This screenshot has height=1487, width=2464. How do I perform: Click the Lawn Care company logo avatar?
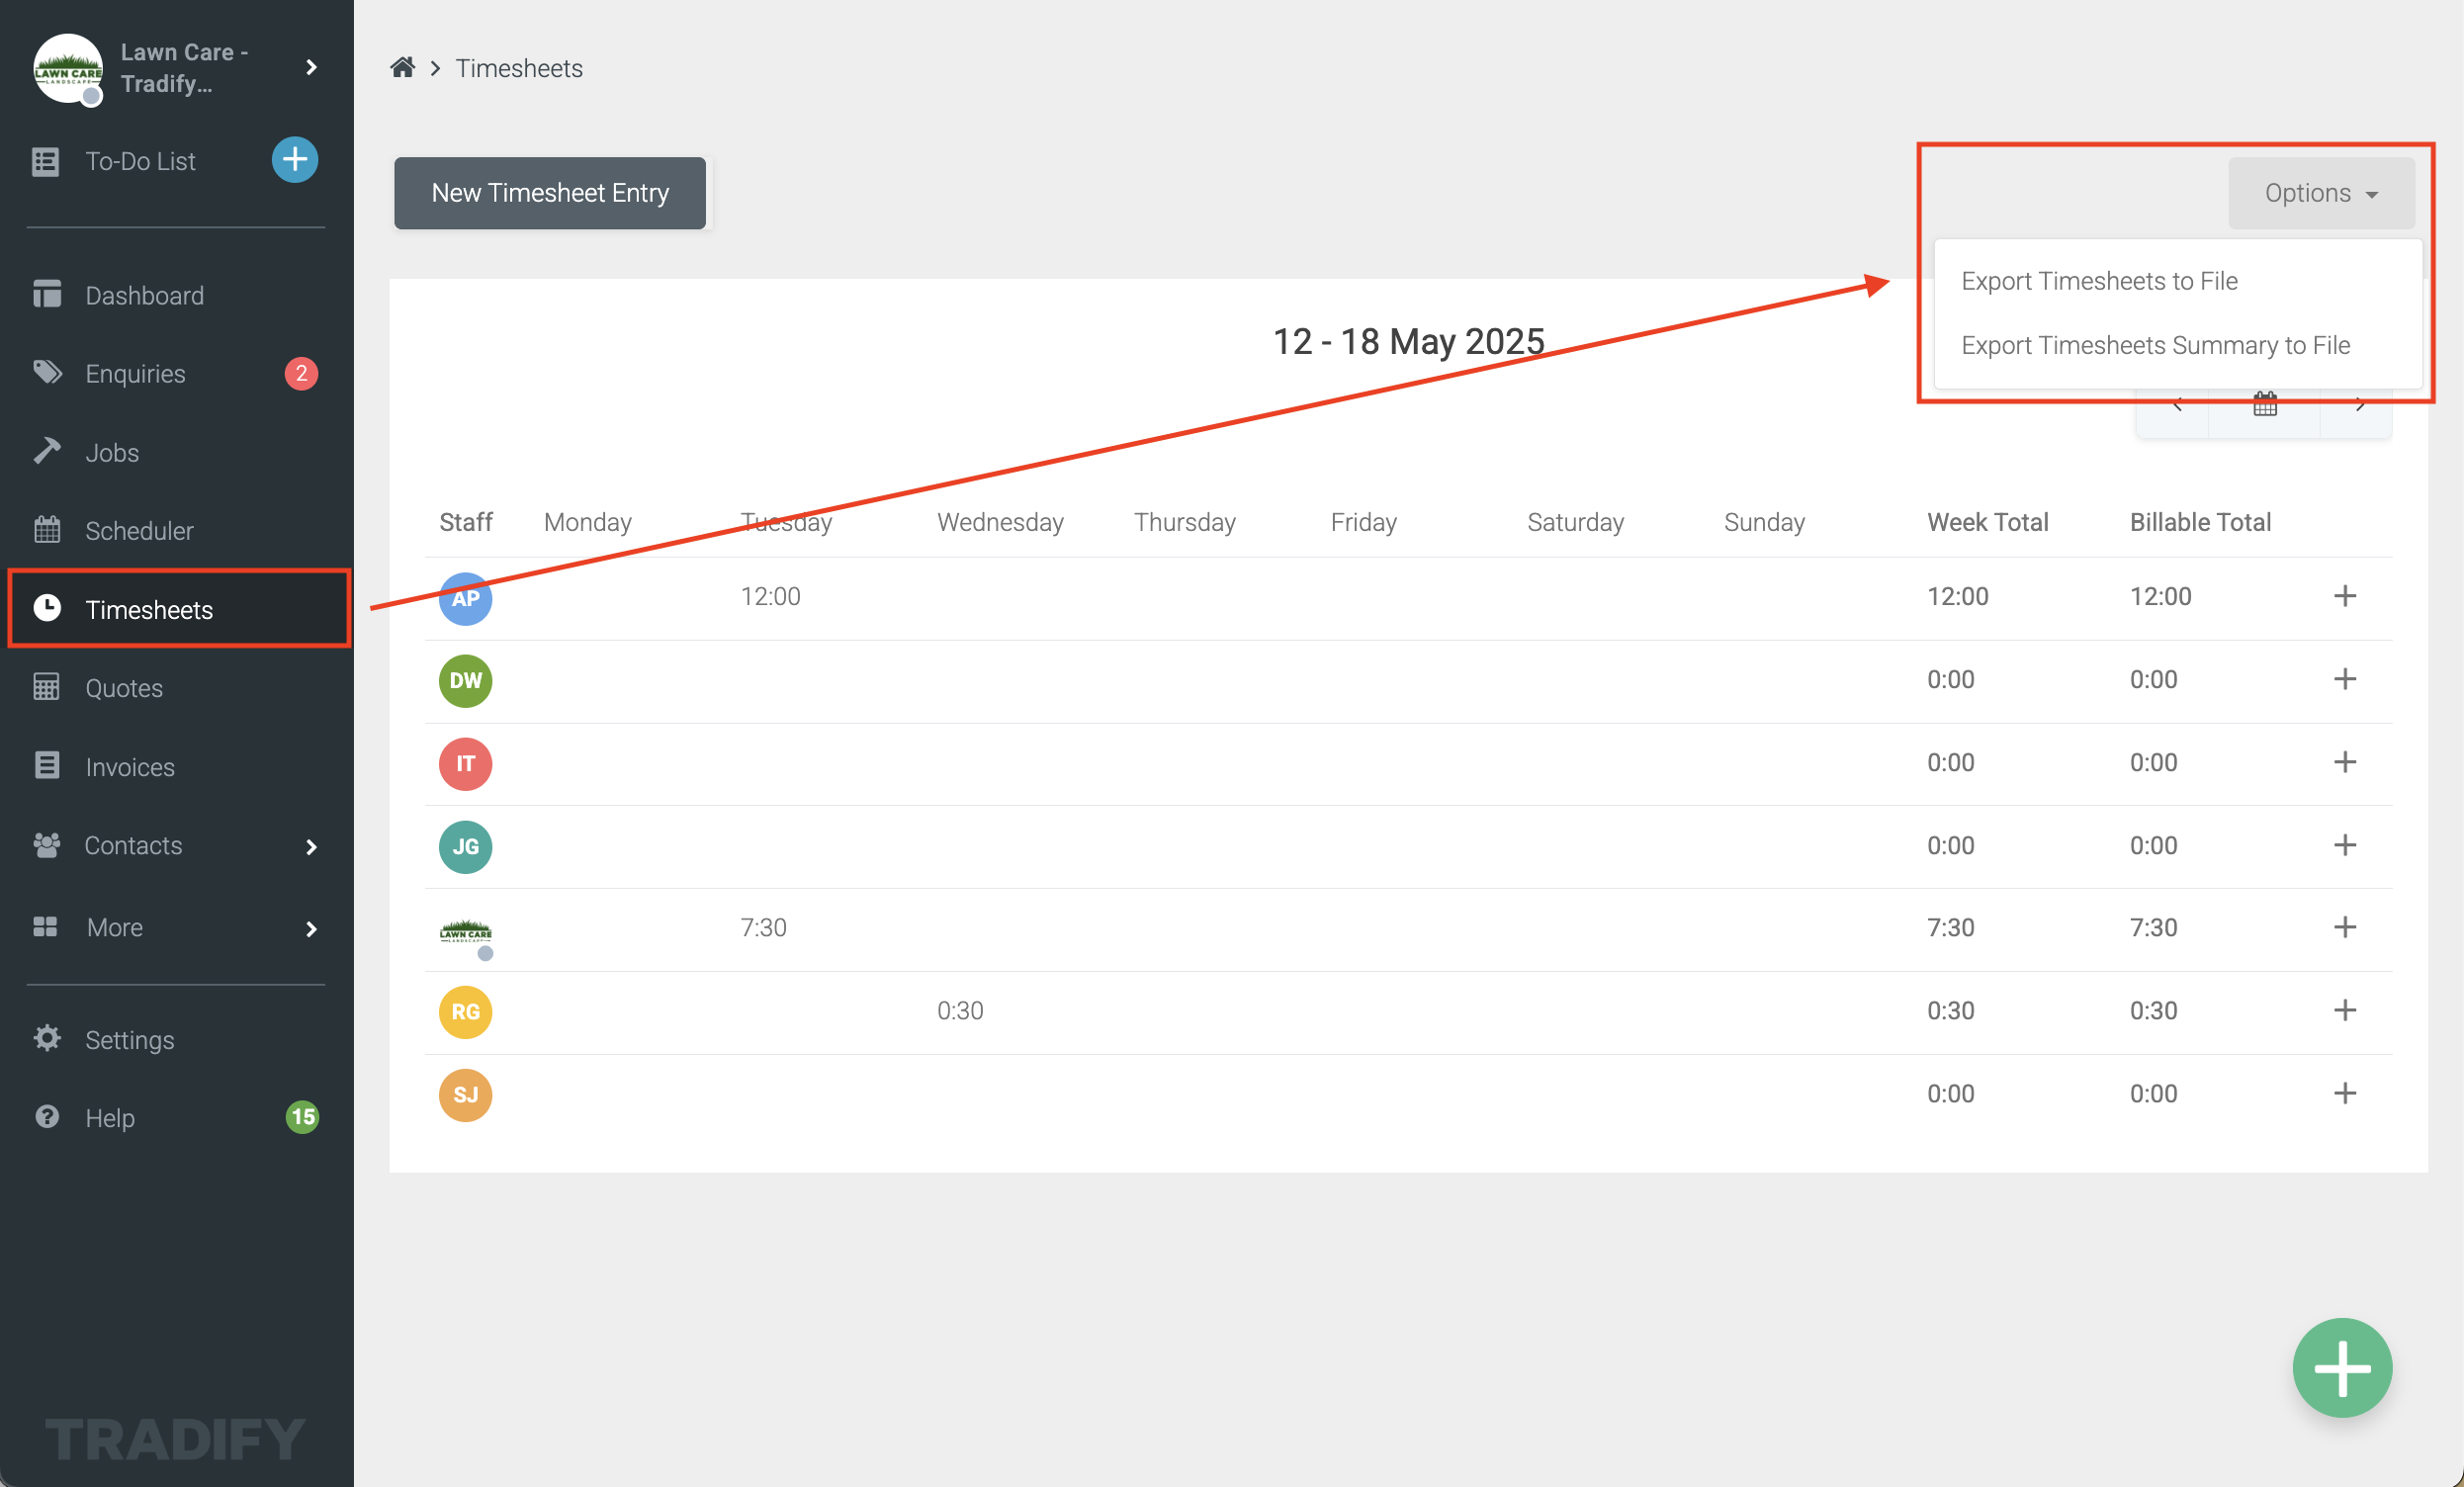click(68, 68)
